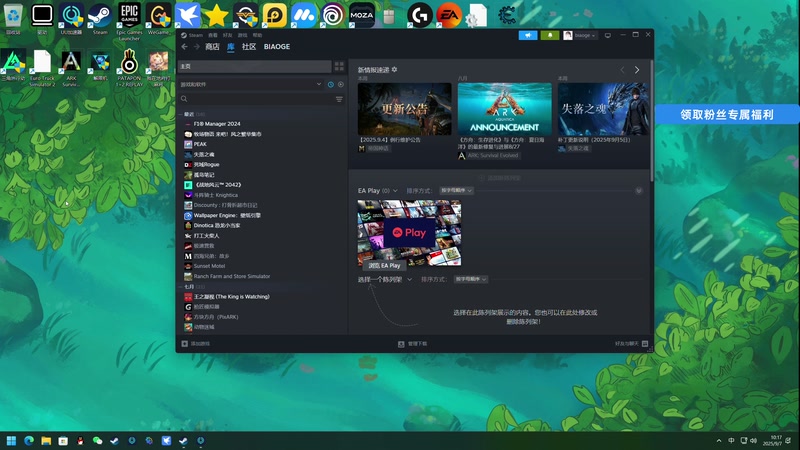Switch to Big Picture mode monitor icon
Viewport: 800px width, 450px height.
(608, 35)
